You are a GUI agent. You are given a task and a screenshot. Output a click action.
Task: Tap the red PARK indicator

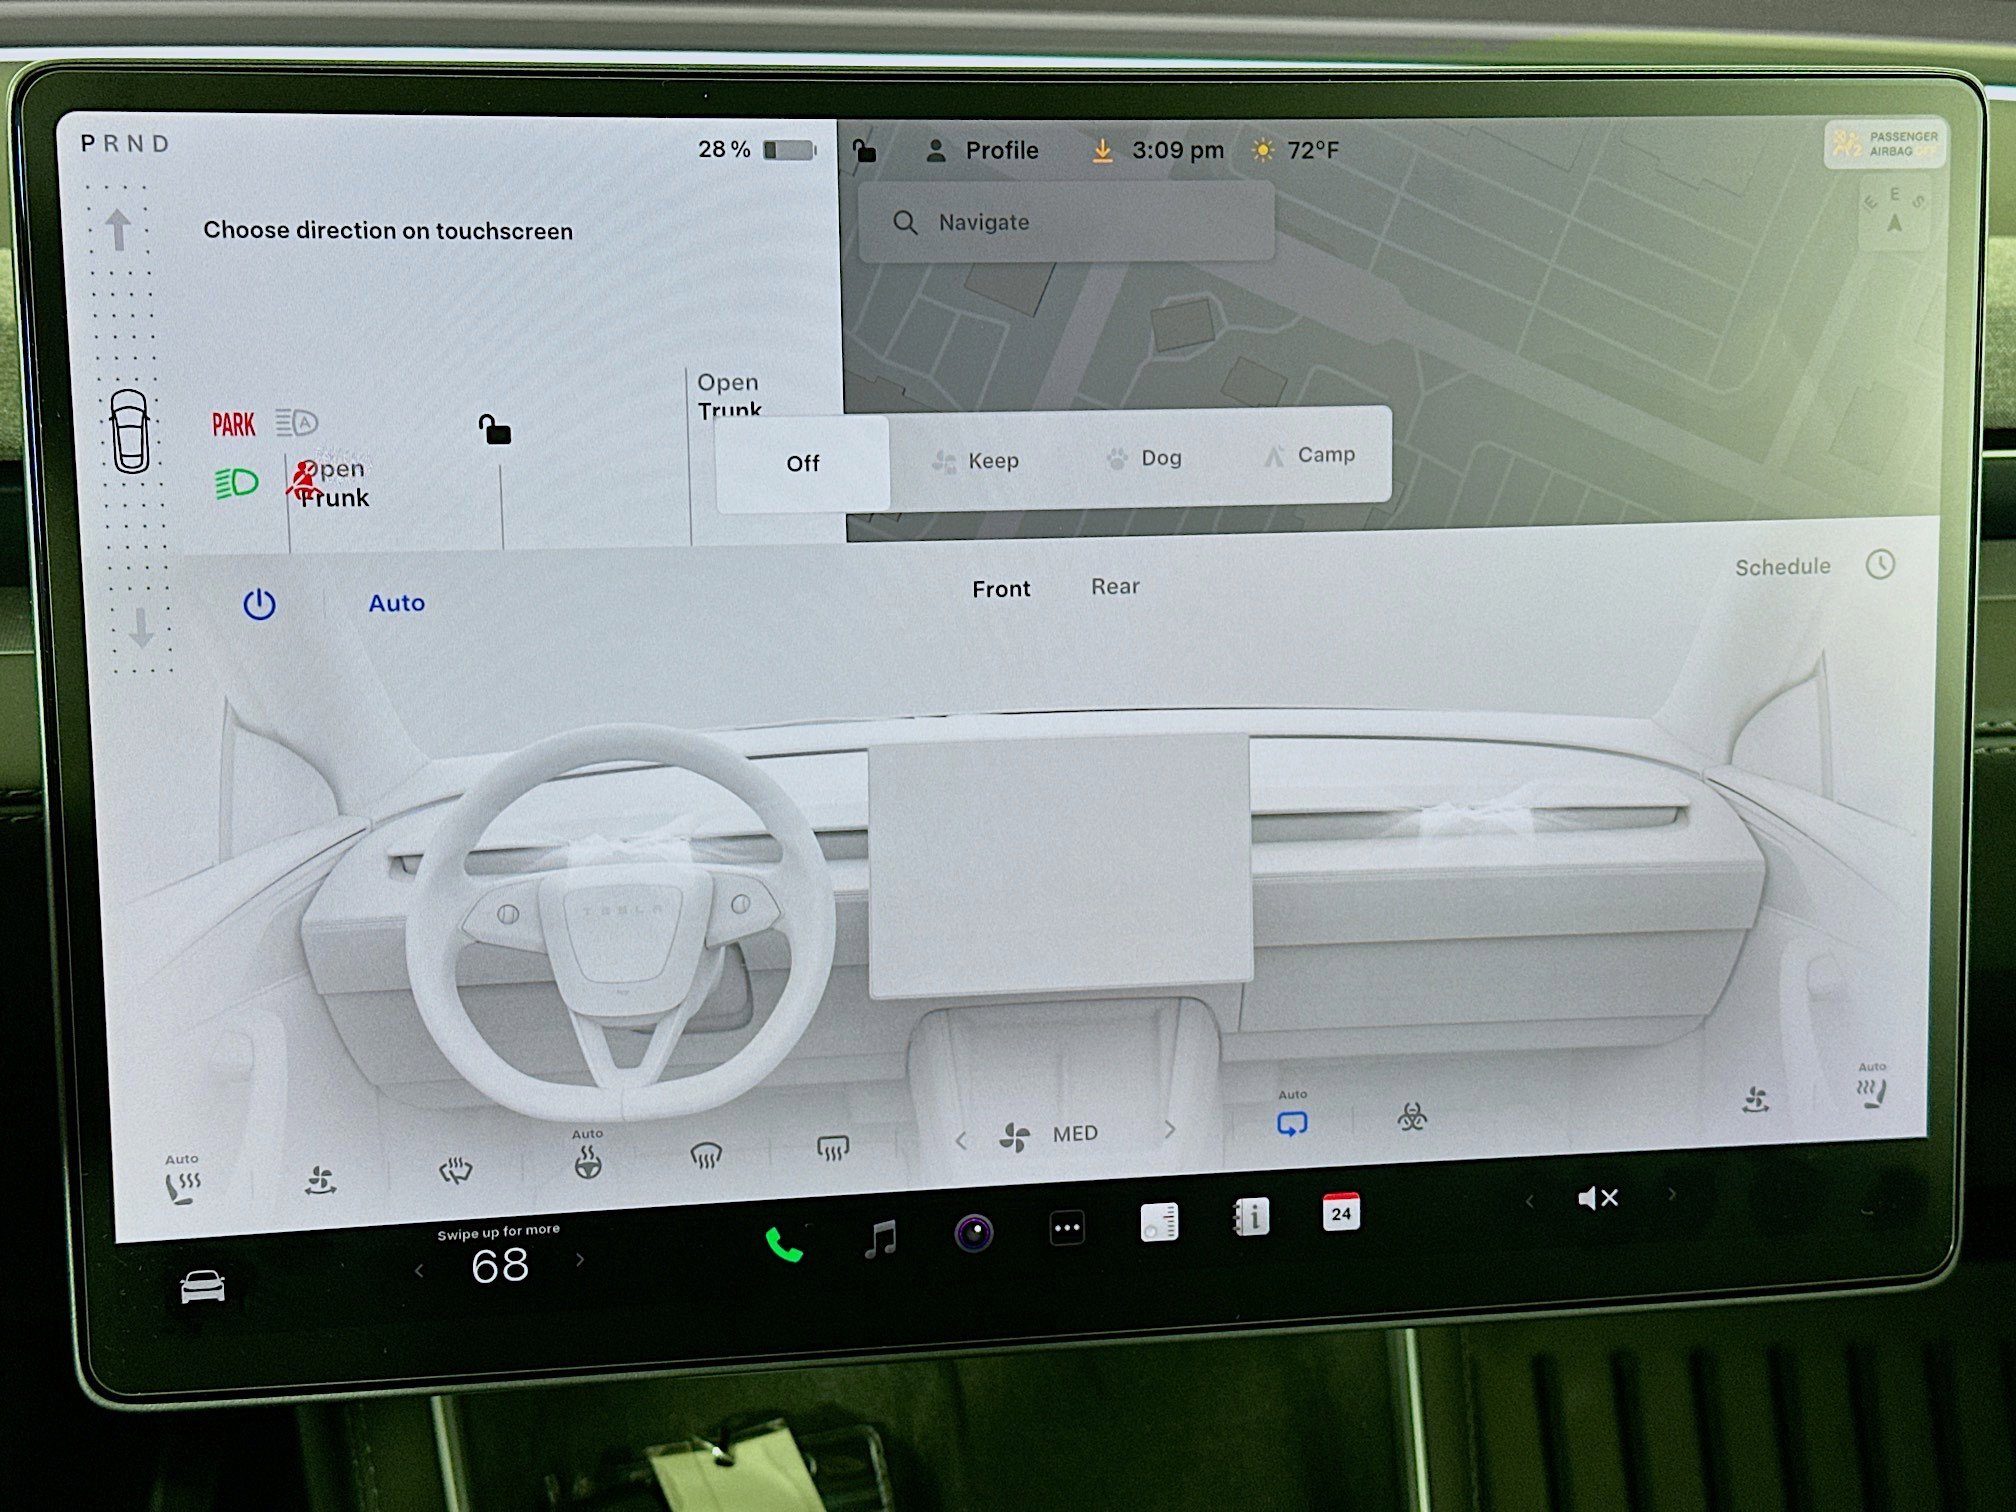(233, 425)
